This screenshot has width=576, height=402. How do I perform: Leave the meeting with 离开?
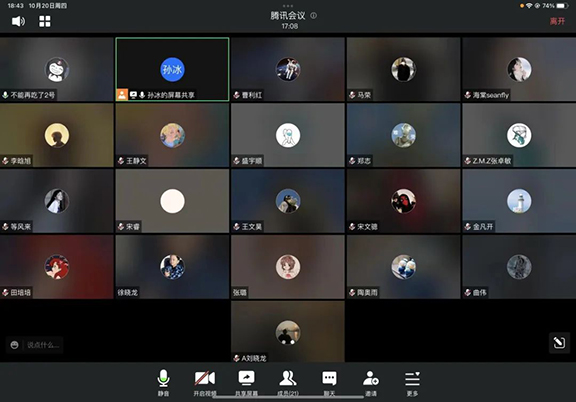tap(557, 21)
